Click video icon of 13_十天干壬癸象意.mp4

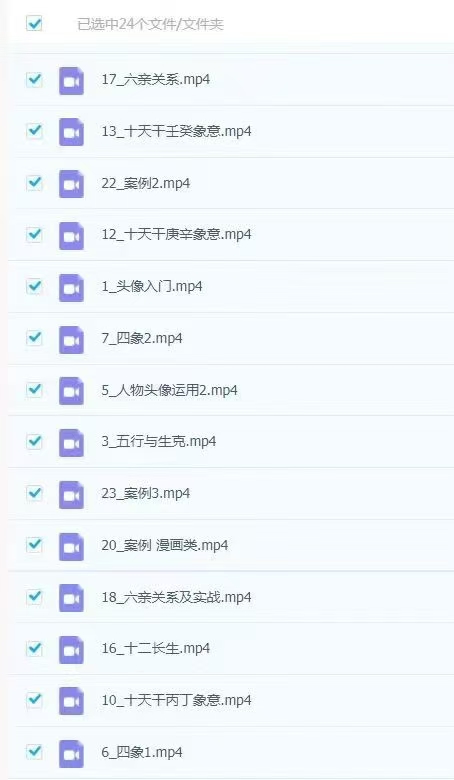(71, 132)
